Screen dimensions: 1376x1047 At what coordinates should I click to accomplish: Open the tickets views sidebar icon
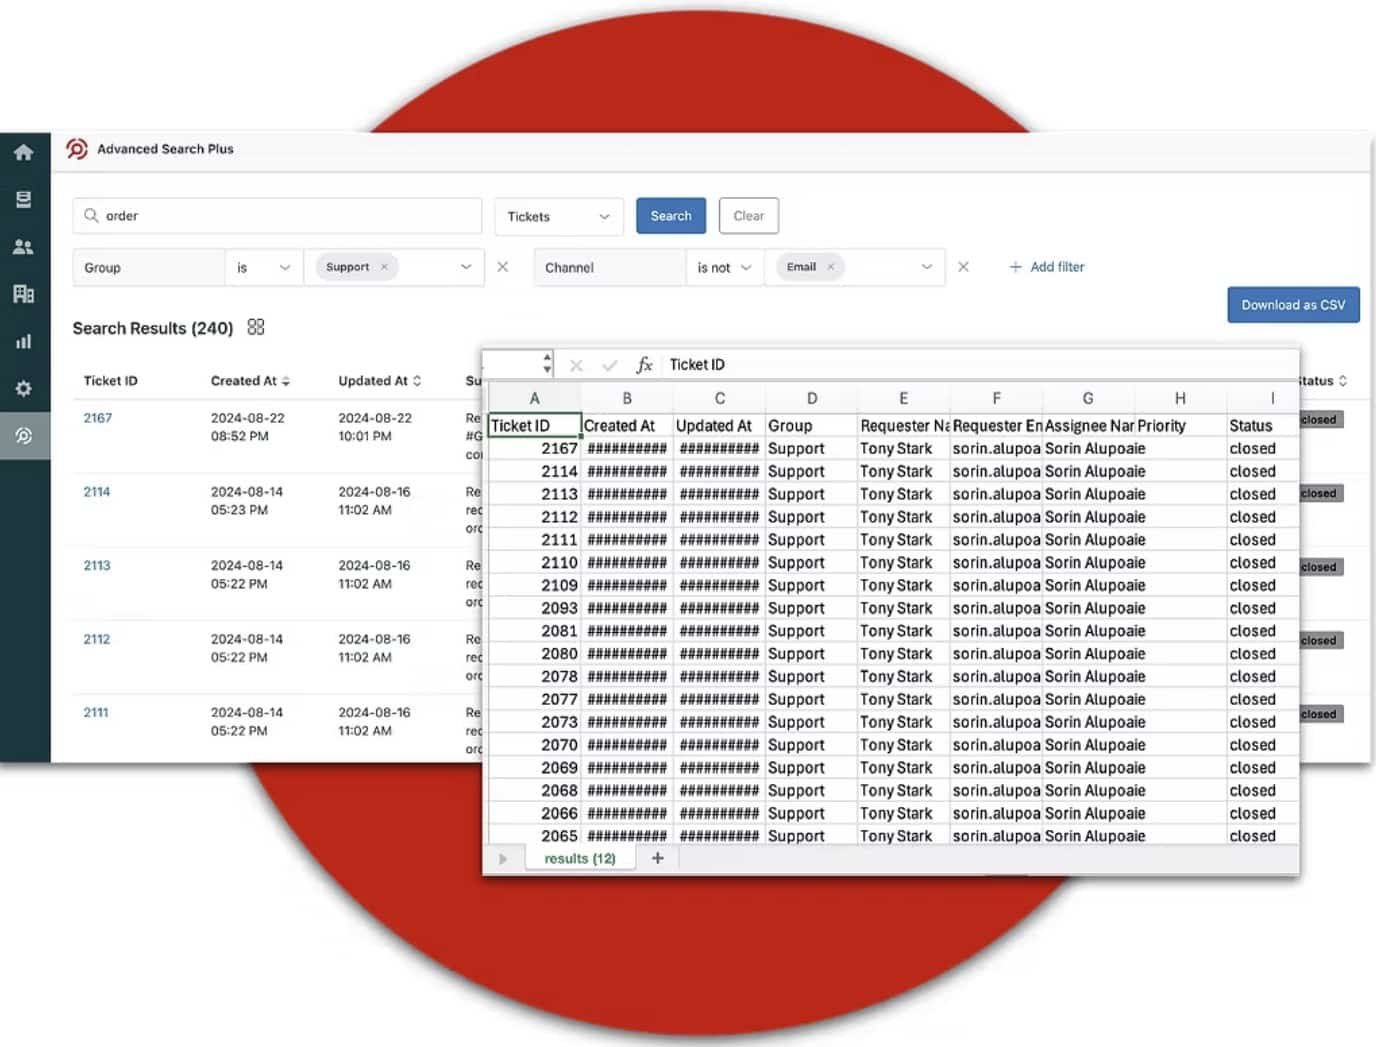tap(24, 199)
